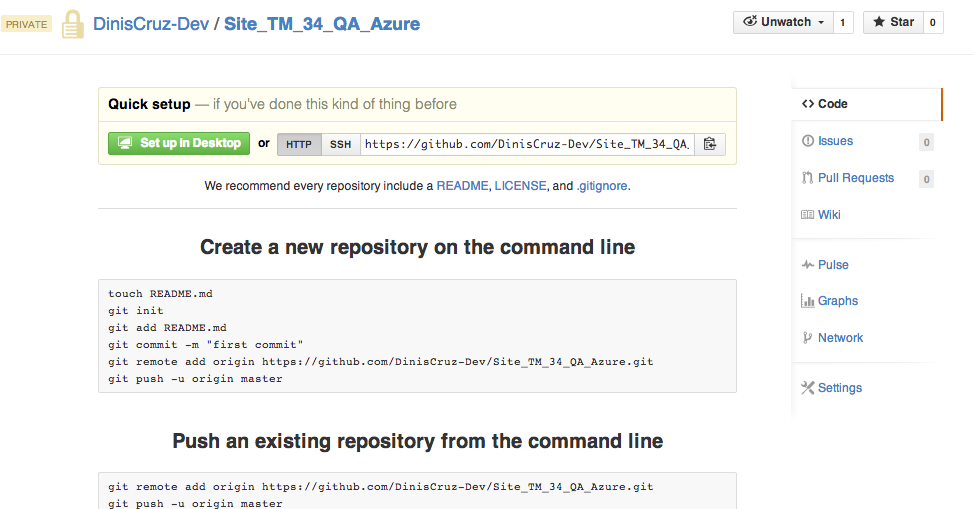Click the Settings tools icon
974x509 pixels.
pos(808,388)
